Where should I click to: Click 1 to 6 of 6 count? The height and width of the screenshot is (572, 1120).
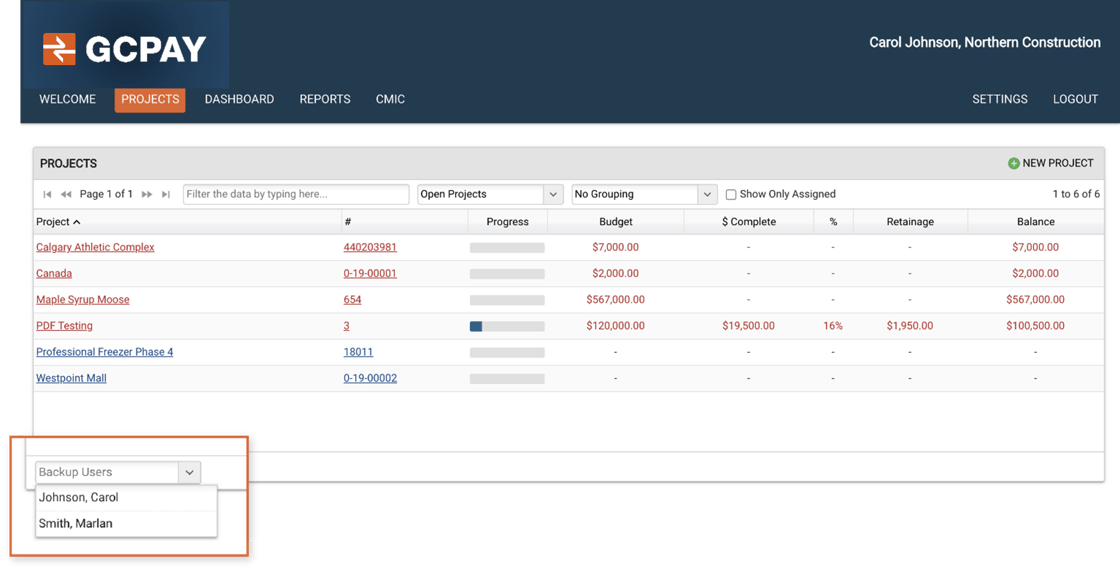(1076, 194)
